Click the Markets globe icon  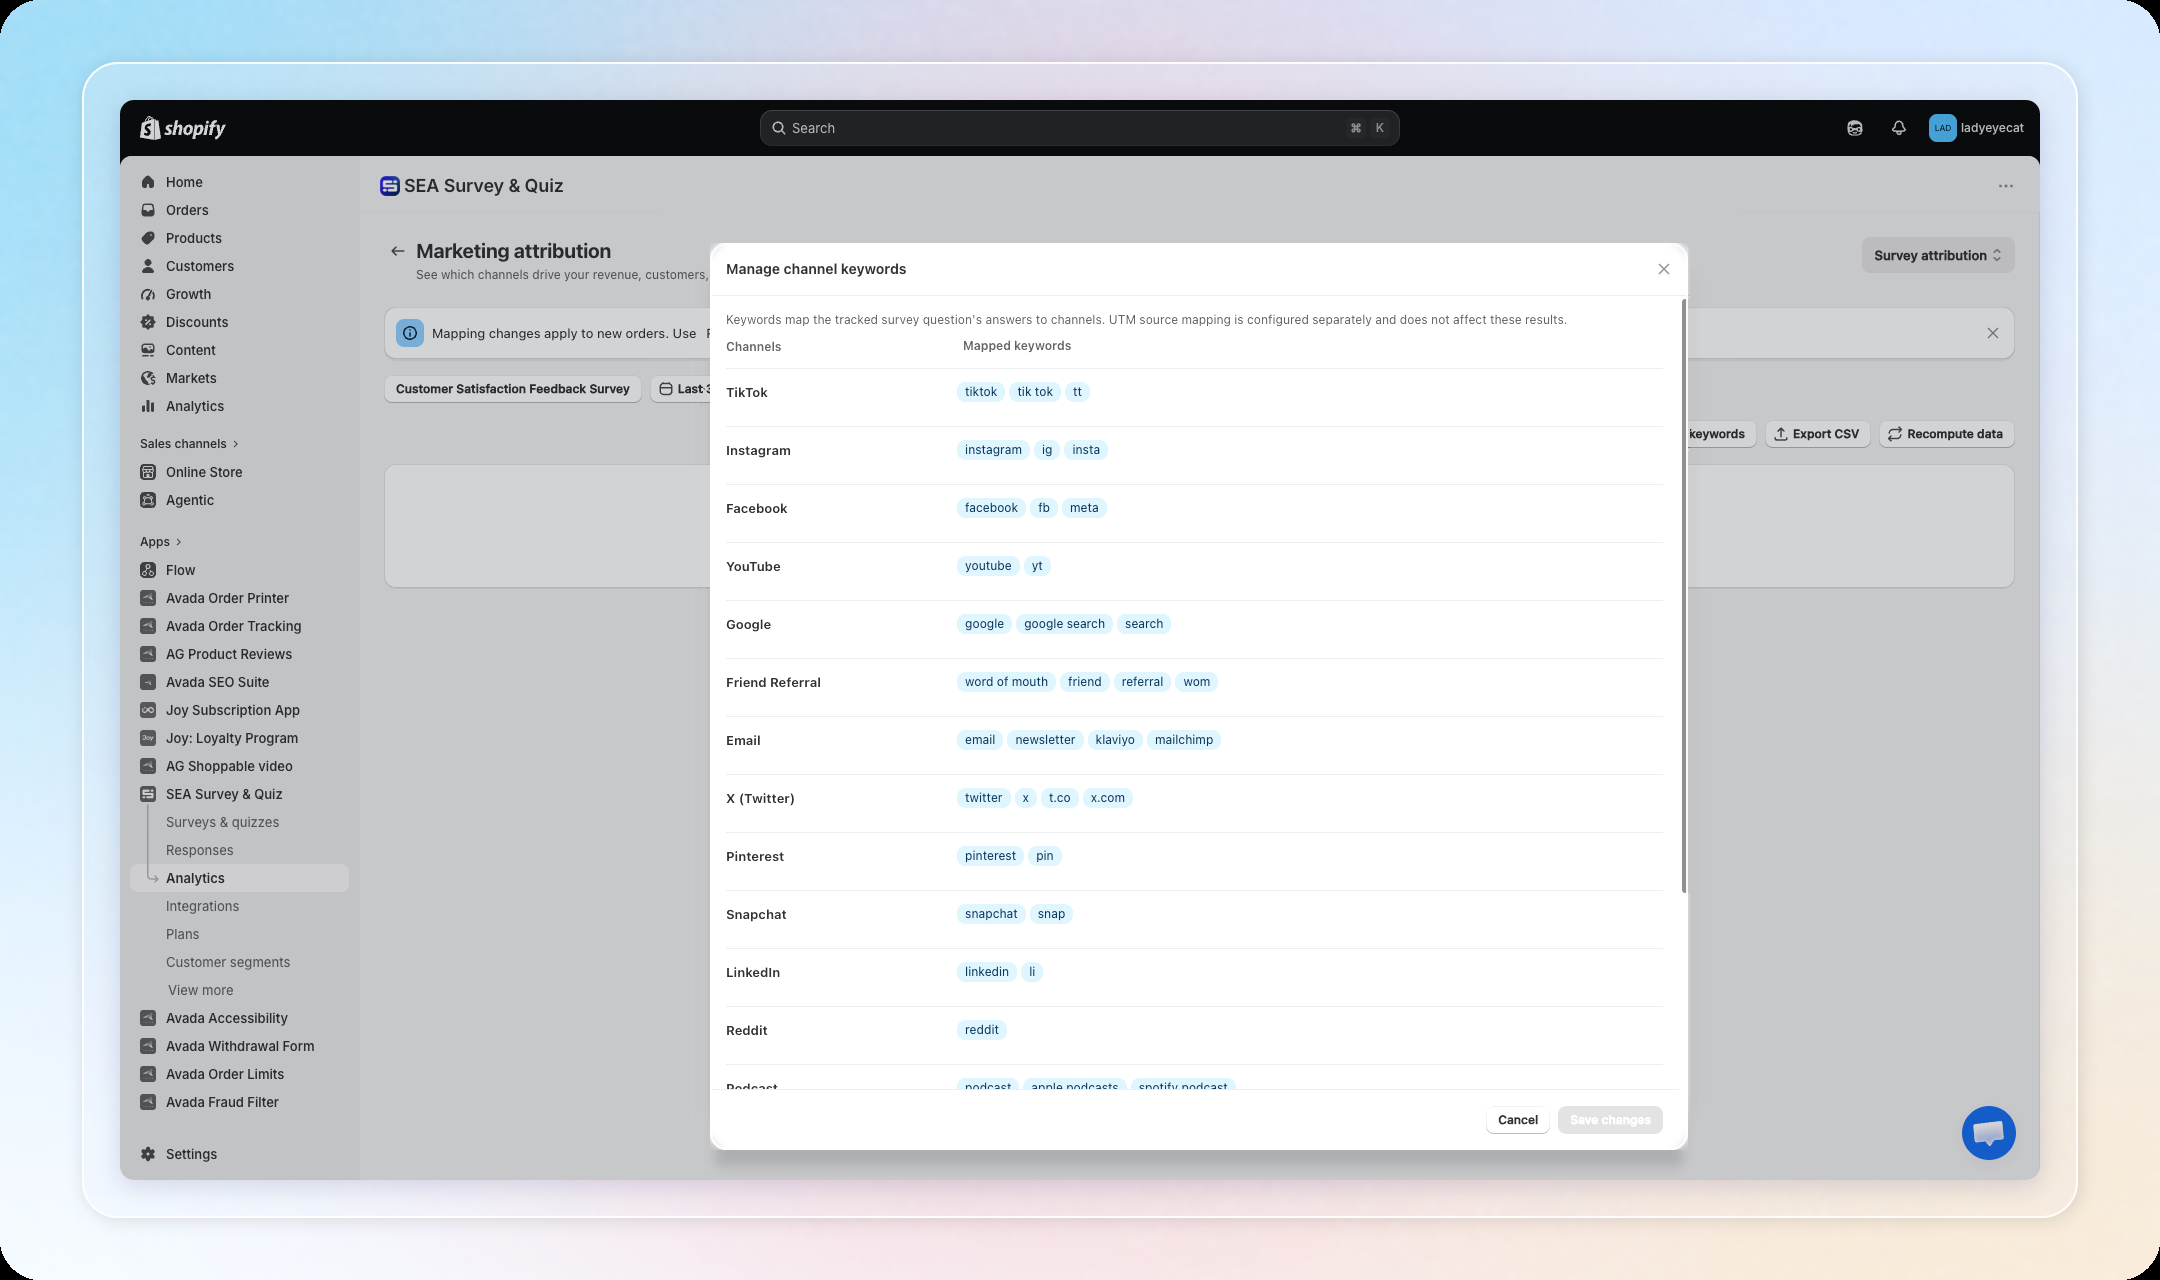(148, 378)
